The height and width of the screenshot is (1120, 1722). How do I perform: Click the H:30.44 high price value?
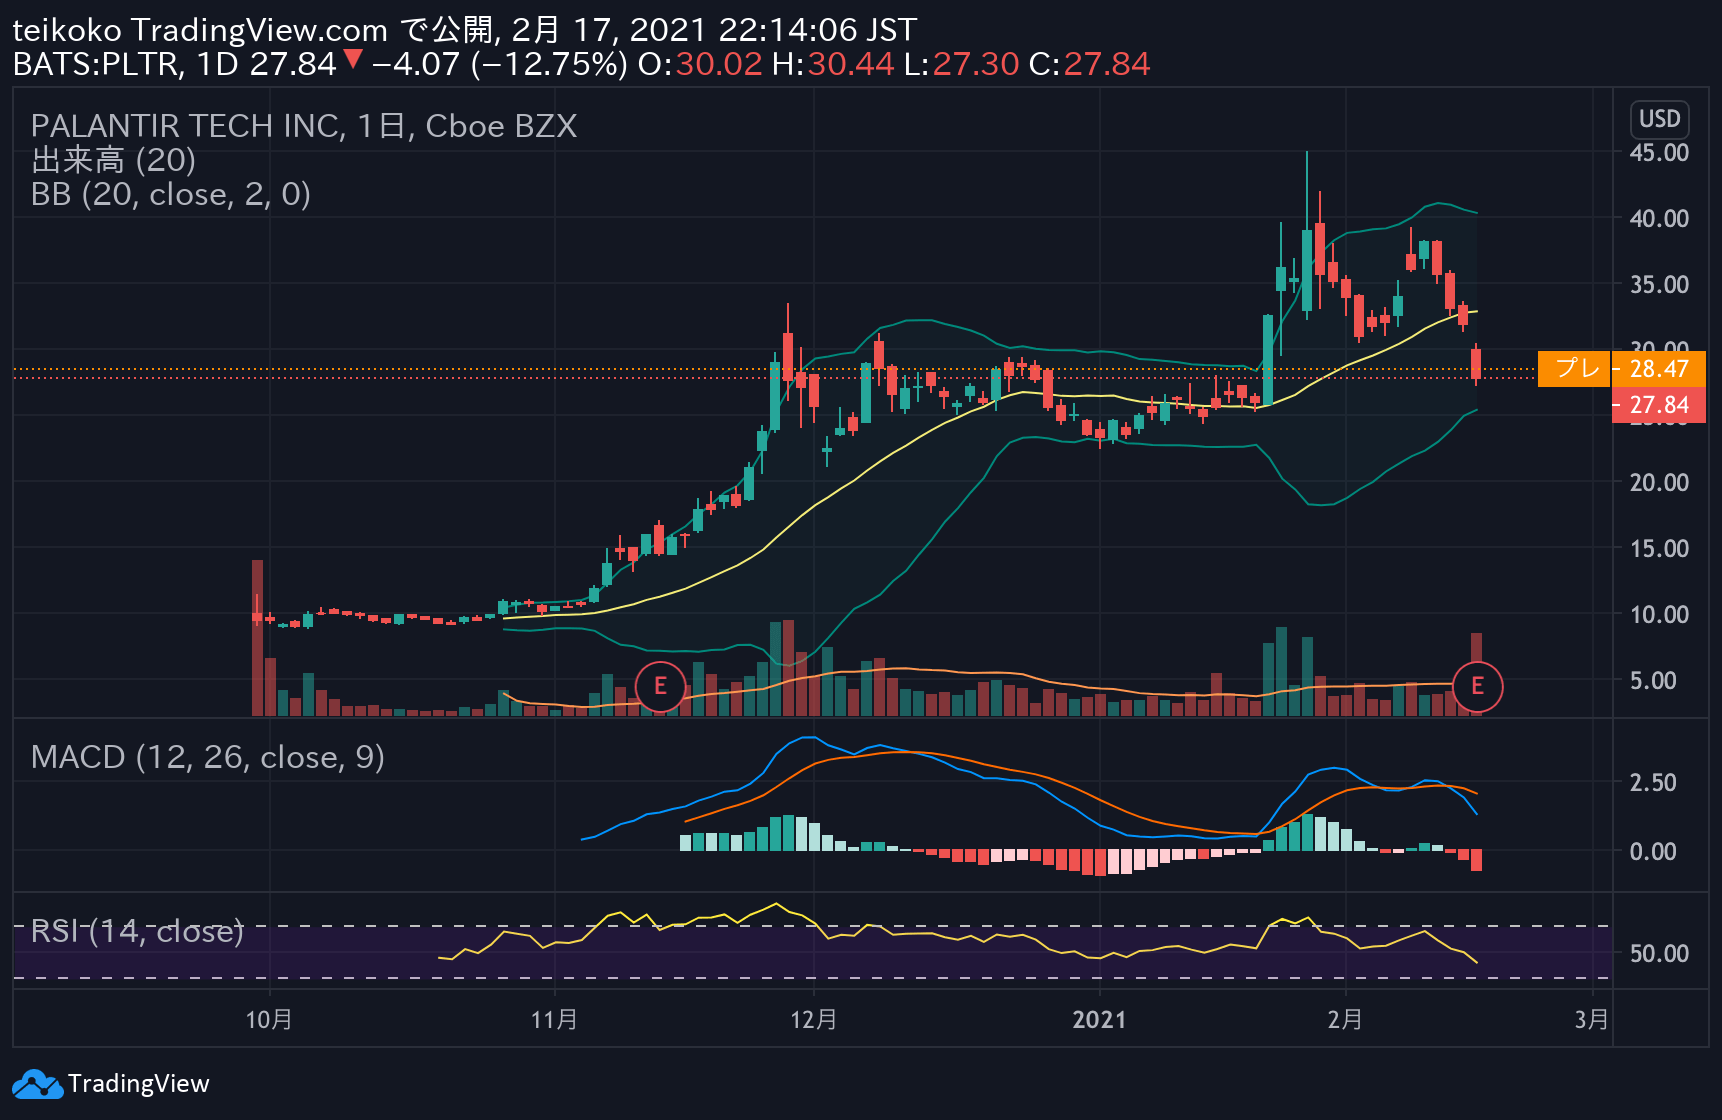833,65
